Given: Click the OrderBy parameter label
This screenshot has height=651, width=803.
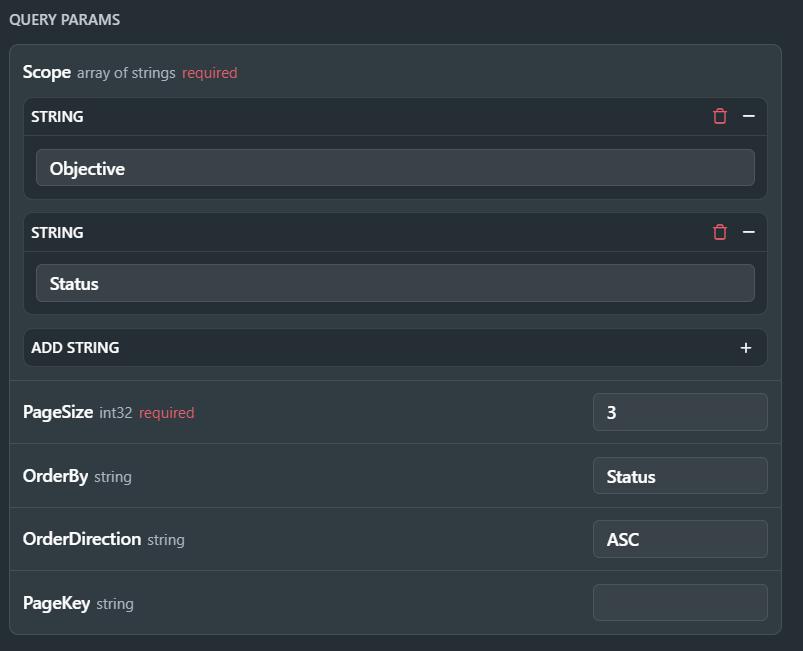Looking at the screenshot, I should [55, 476].
